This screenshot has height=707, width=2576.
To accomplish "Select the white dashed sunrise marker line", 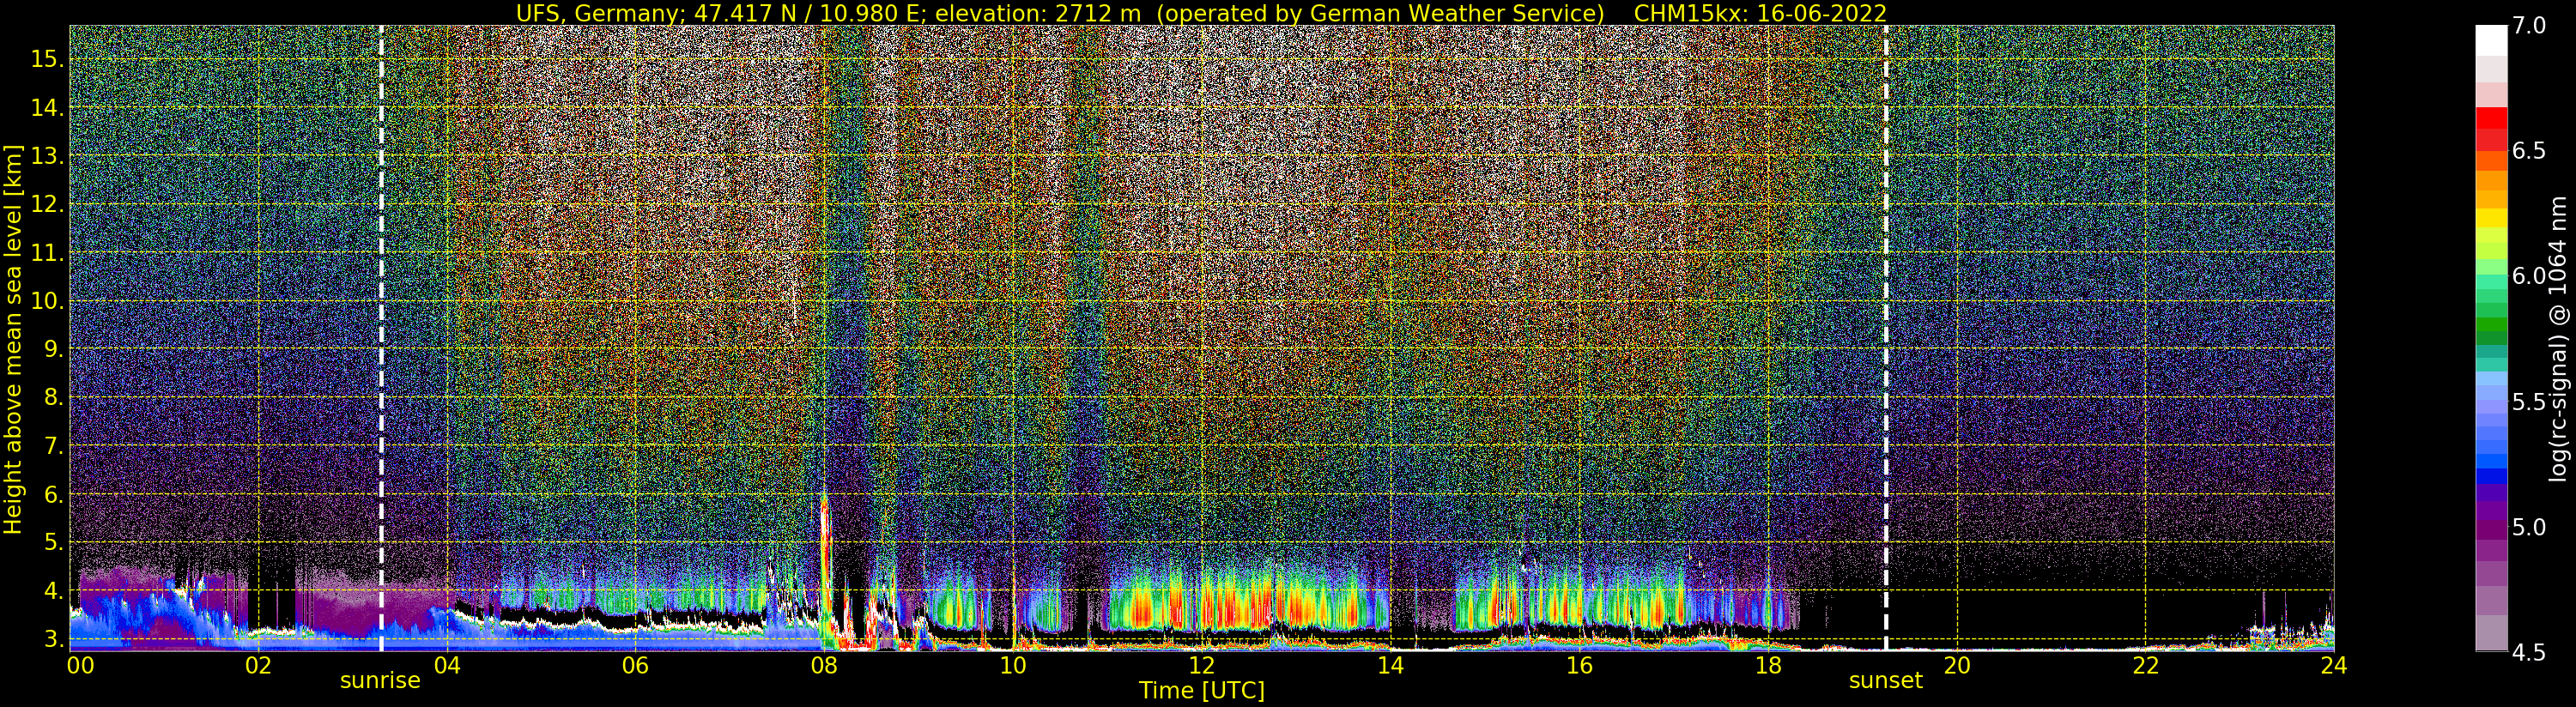I will 381,338.
